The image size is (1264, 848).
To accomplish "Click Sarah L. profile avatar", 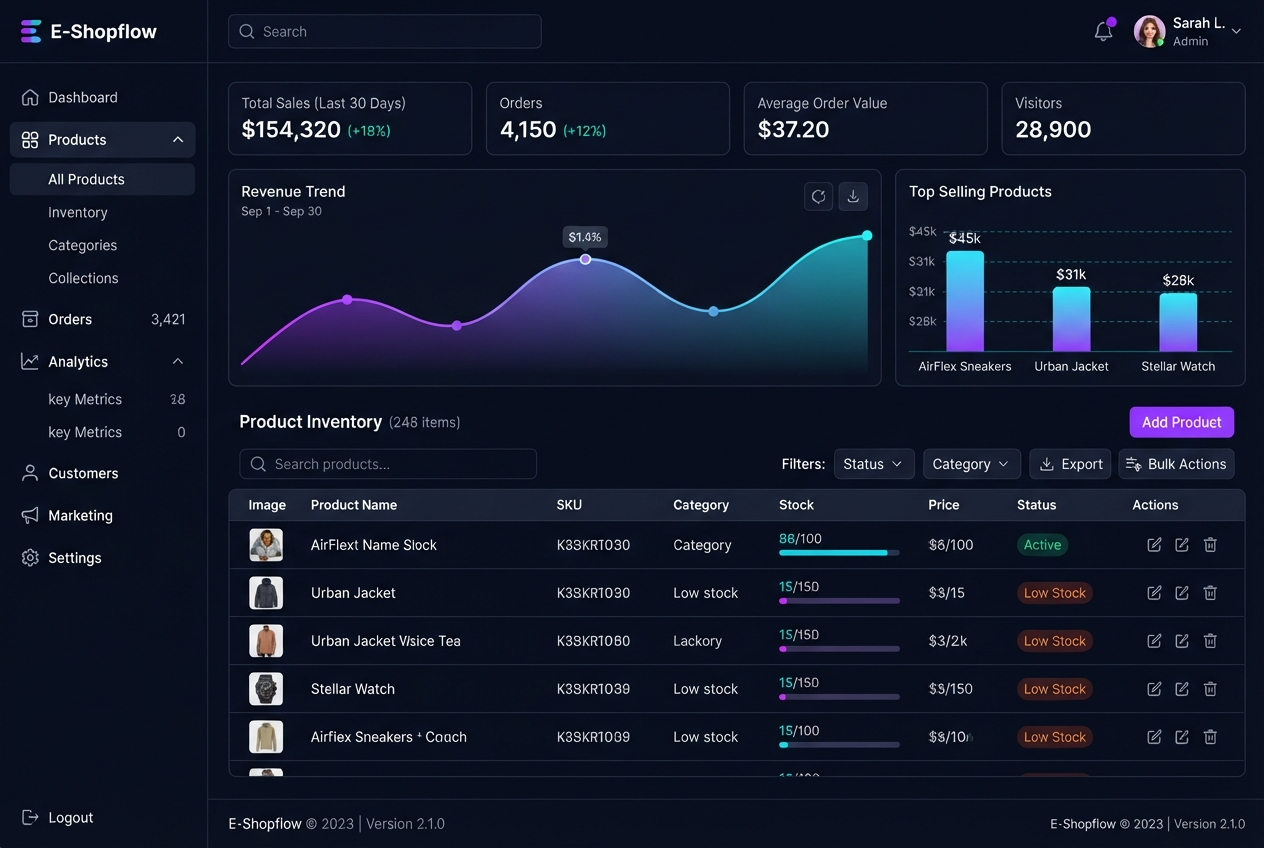I will [1149, 31].
